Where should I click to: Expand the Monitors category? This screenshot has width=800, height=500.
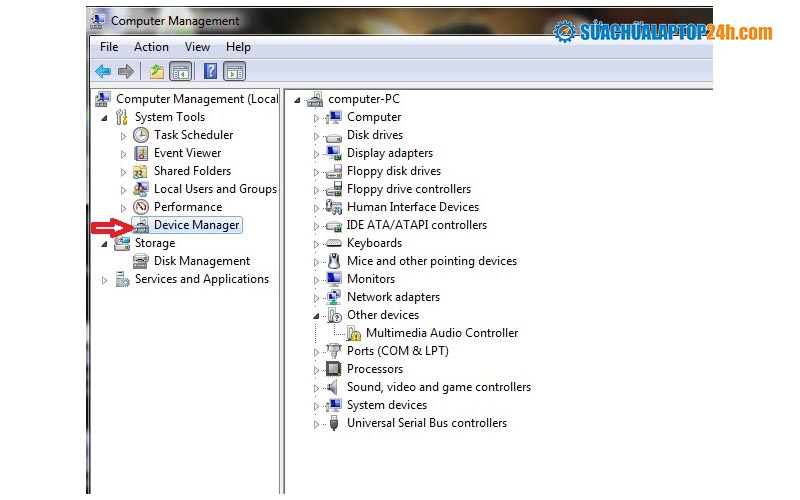pyautogui.click(x=316, y=280)
